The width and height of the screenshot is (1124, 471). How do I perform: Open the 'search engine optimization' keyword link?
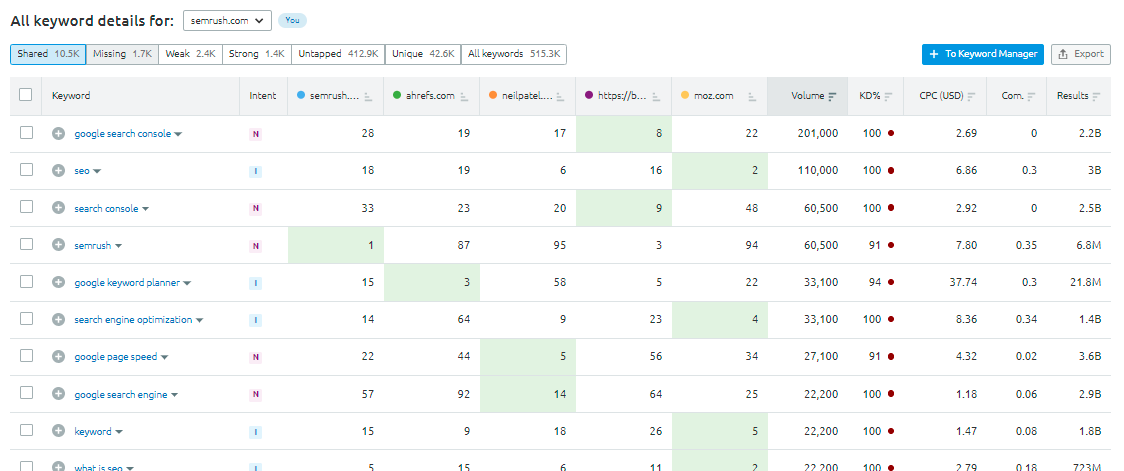pyautogui.click(x=133, y=320)
